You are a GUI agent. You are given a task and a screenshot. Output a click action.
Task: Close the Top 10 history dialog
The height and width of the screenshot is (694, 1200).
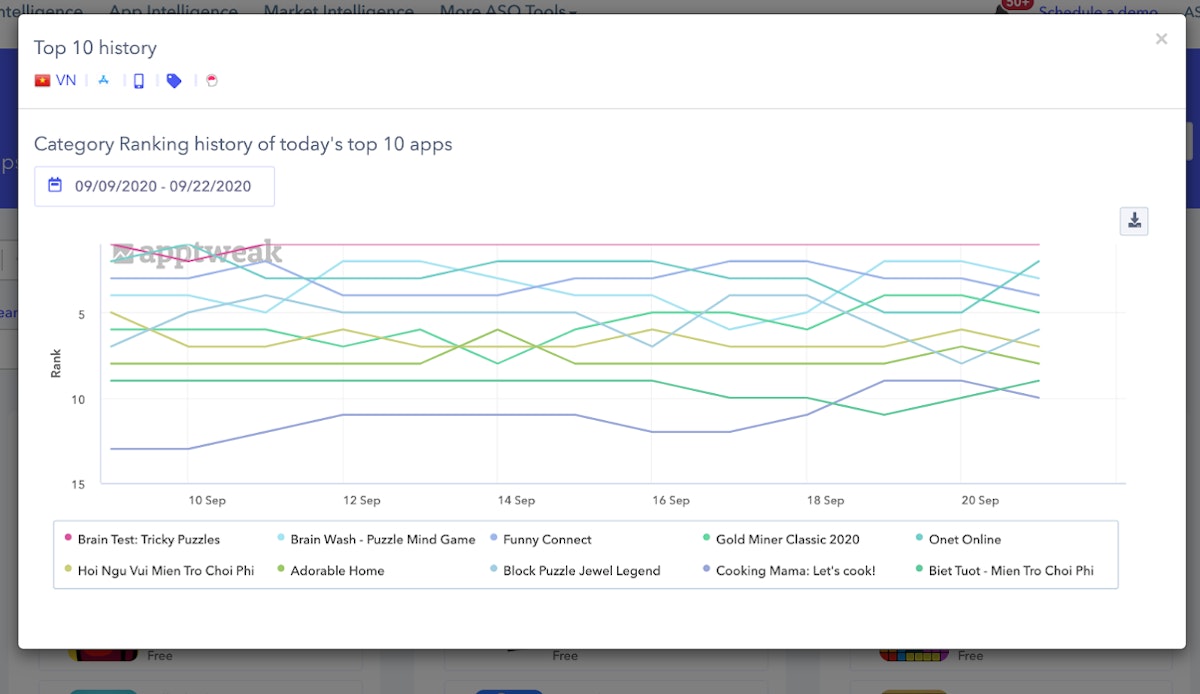tap(1161, 39)
